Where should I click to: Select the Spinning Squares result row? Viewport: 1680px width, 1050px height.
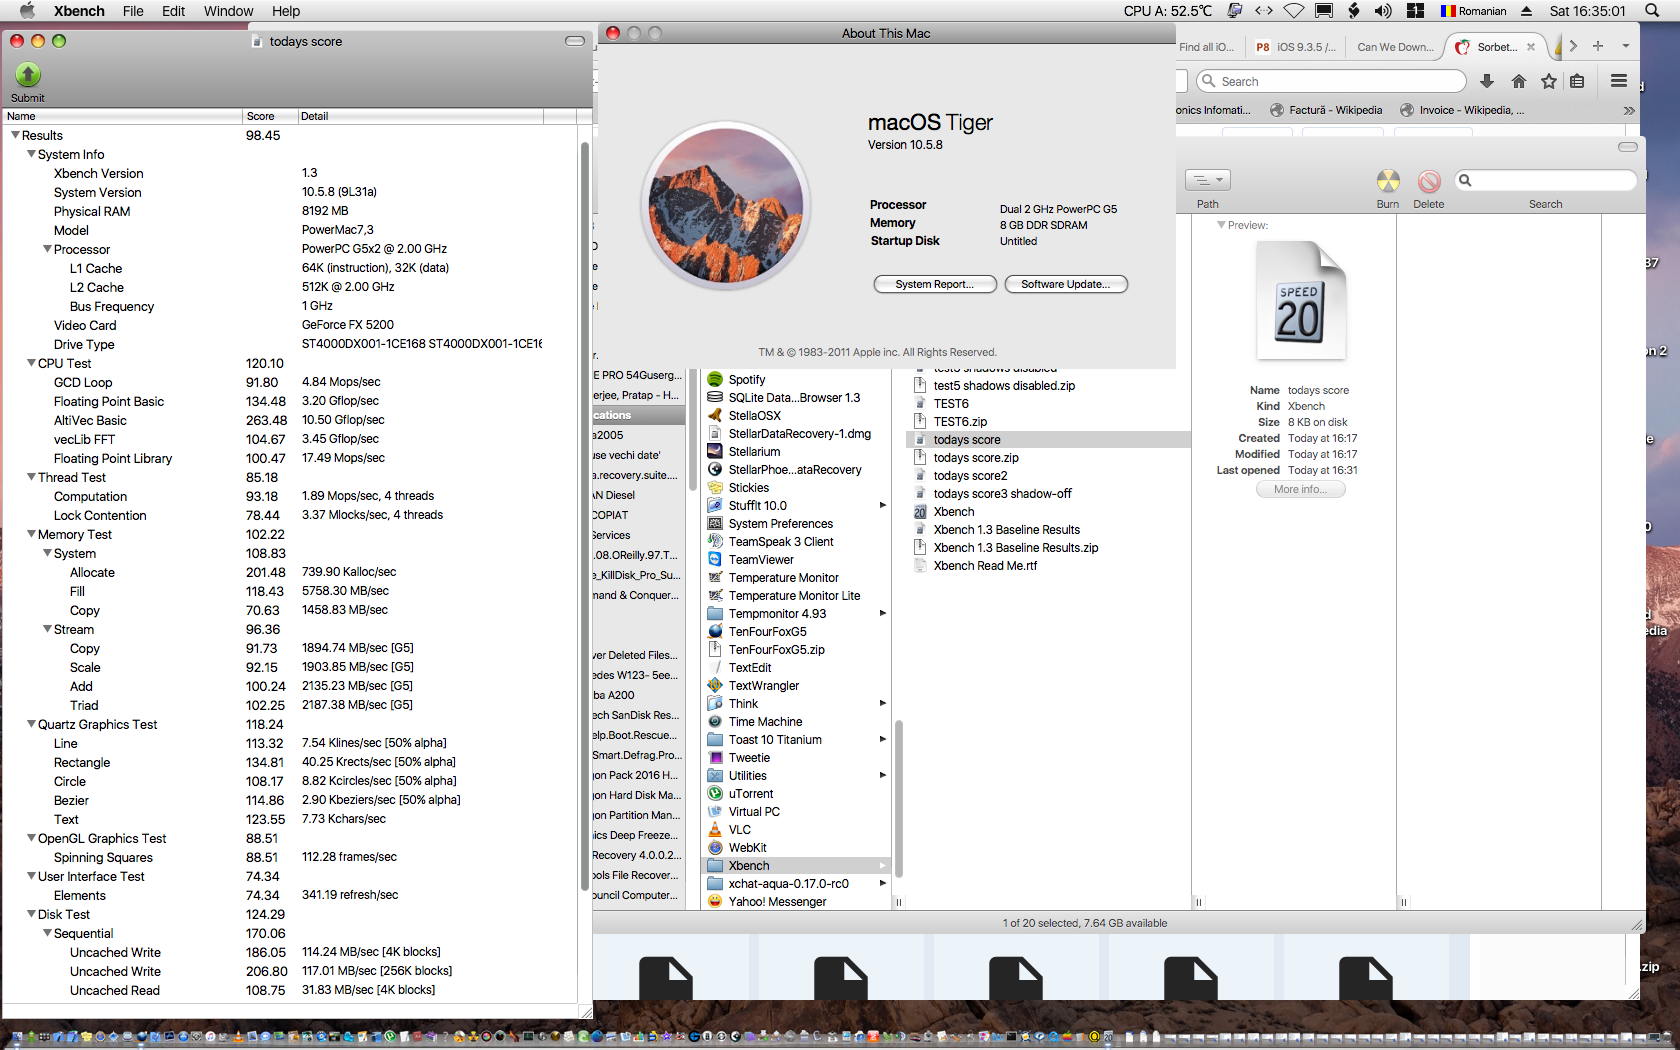(290, 857)
